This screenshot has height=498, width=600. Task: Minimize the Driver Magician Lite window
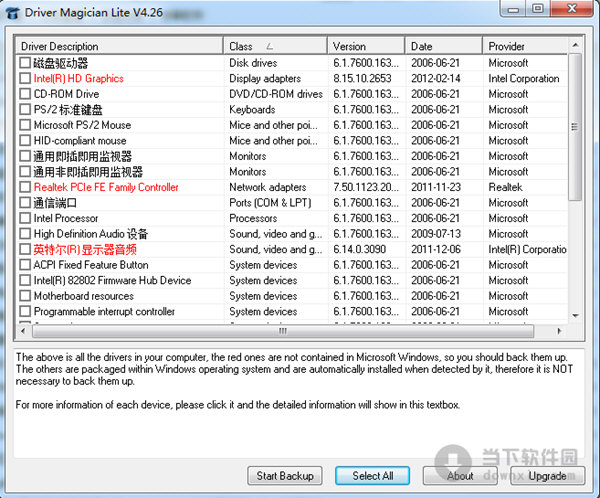(513, 9)
